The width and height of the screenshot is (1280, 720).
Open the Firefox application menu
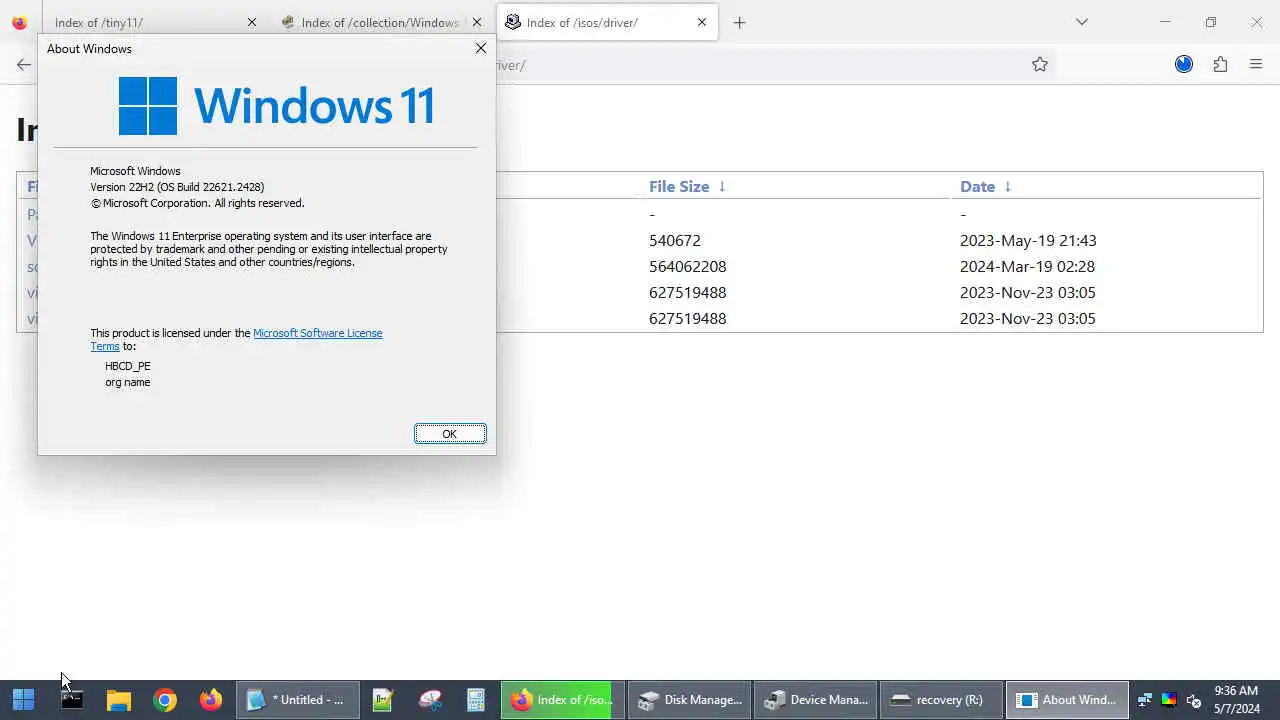1256,64
